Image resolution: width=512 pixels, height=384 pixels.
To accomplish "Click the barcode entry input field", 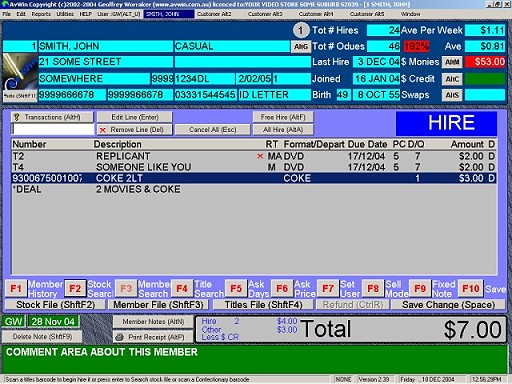I will [x=53, y=129].
